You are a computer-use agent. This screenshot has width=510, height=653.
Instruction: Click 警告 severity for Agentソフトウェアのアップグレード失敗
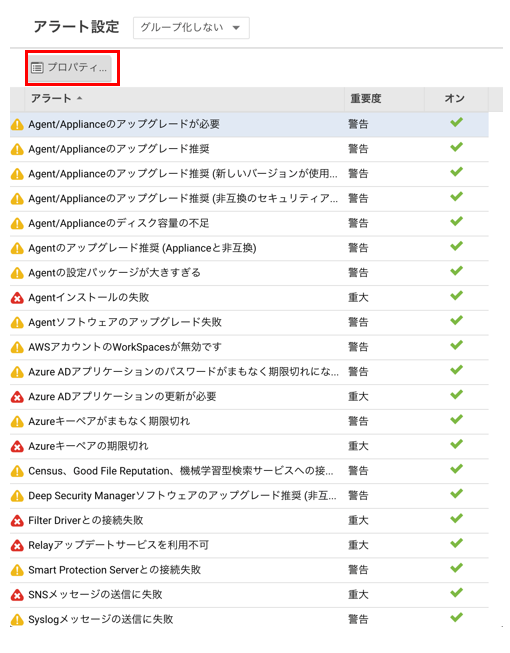coord(358,323)
